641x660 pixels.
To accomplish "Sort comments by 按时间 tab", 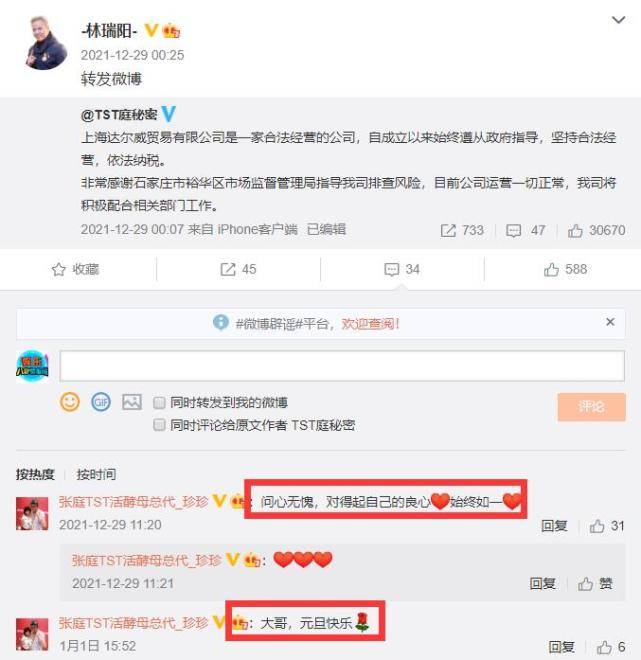I will coord(96,474).
